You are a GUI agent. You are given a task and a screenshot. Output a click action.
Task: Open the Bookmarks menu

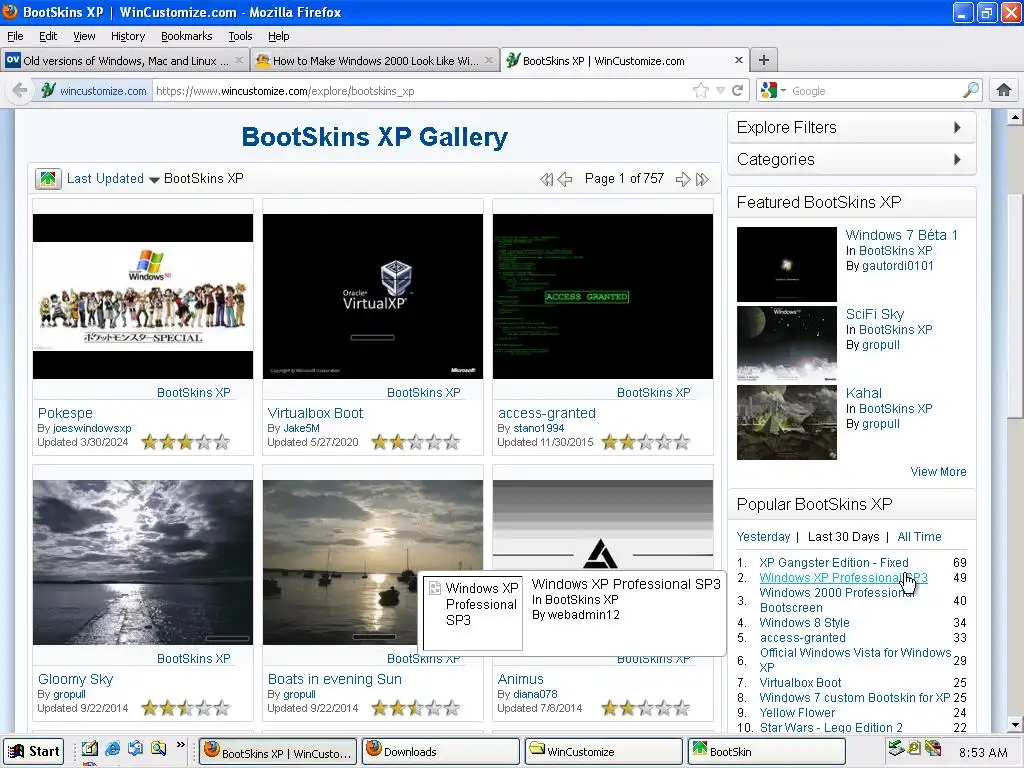tap(186, 36)
